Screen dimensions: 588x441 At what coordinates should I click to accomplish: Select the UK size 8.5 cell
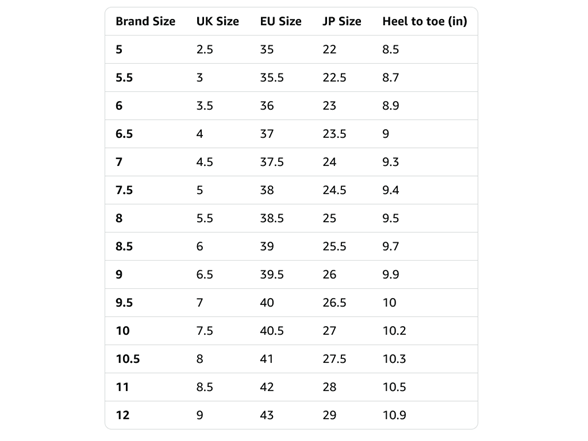pyautogui.click(x=205, y=387)
